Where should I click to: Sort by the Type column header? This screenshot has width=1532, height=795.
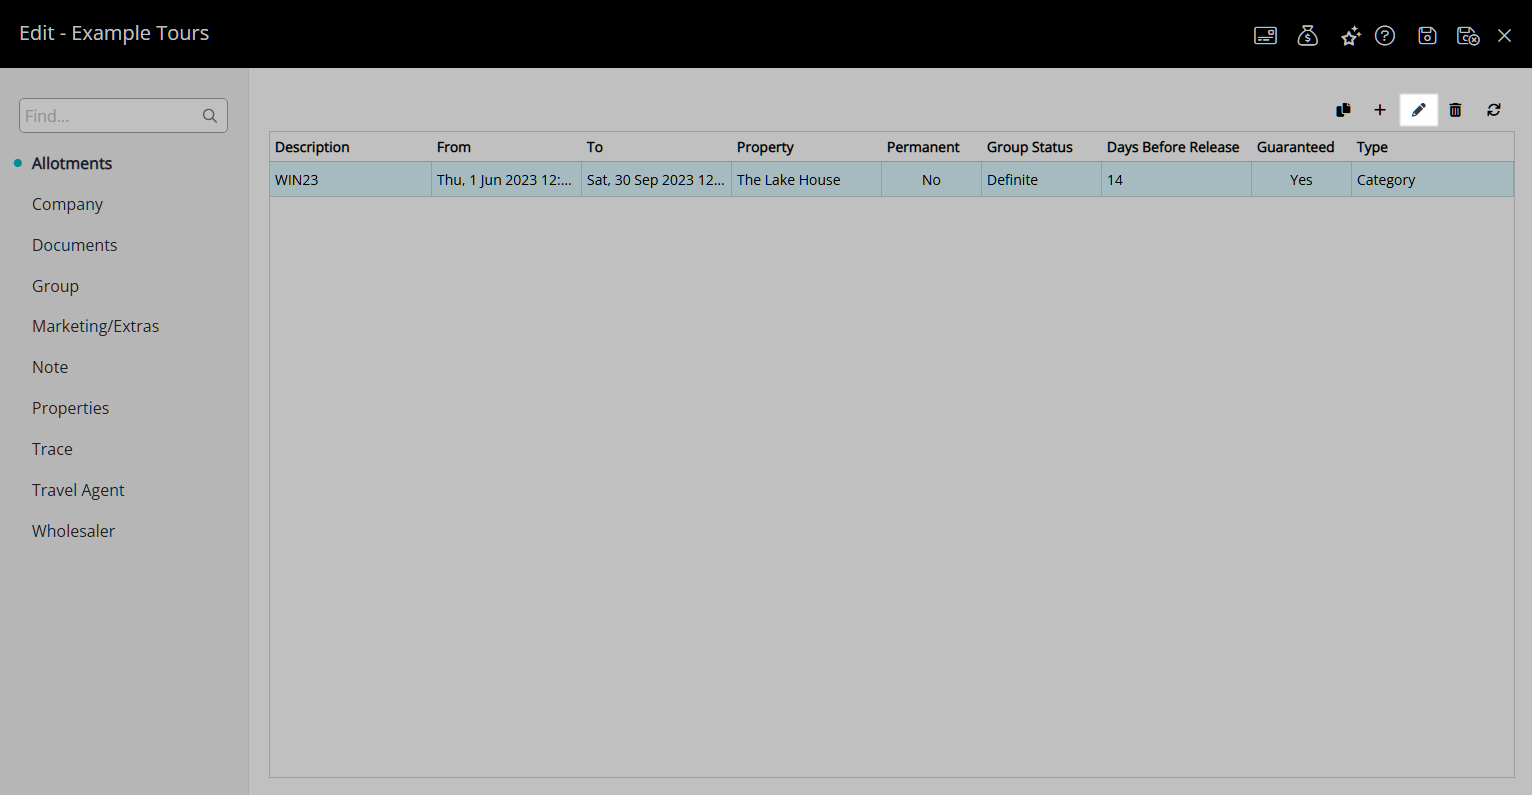(x=1432, y=147)
